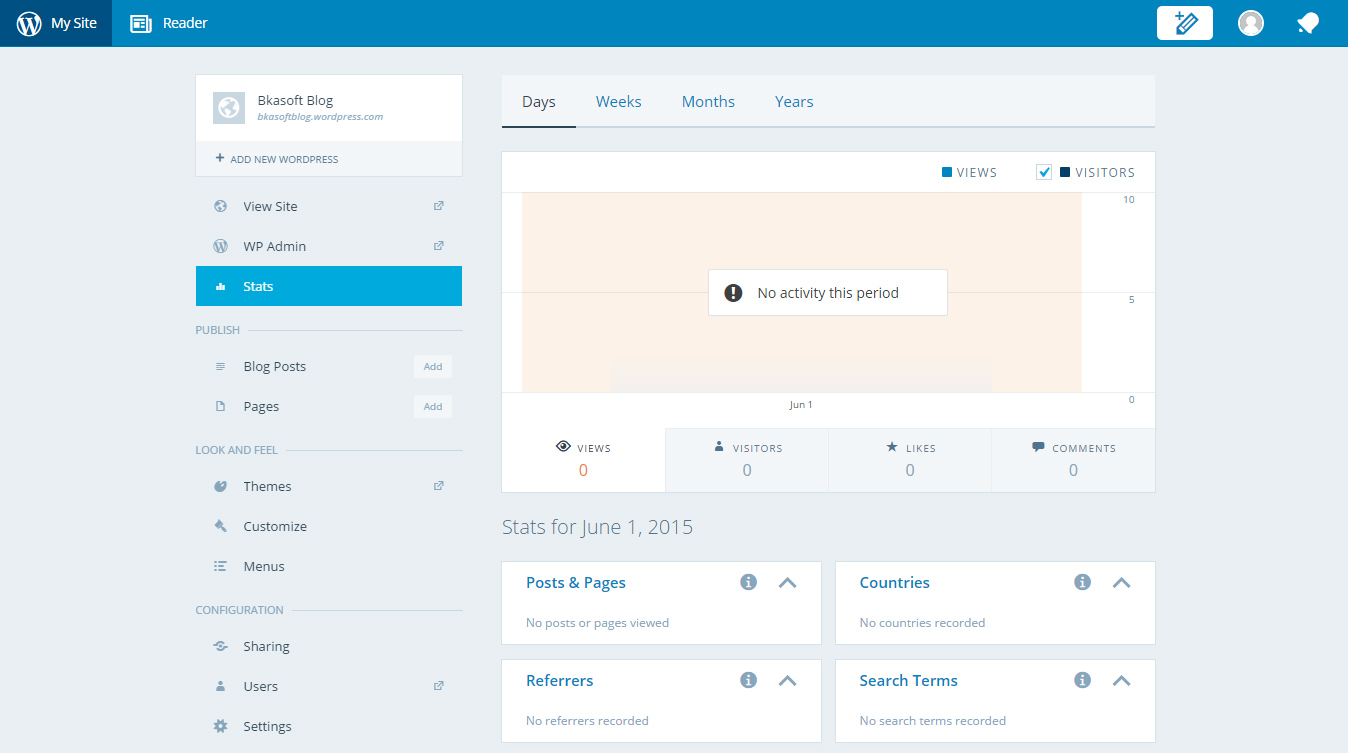Click the Pages document icon
The width and height of the screenshot is (1348, 753).
[220, 407]
